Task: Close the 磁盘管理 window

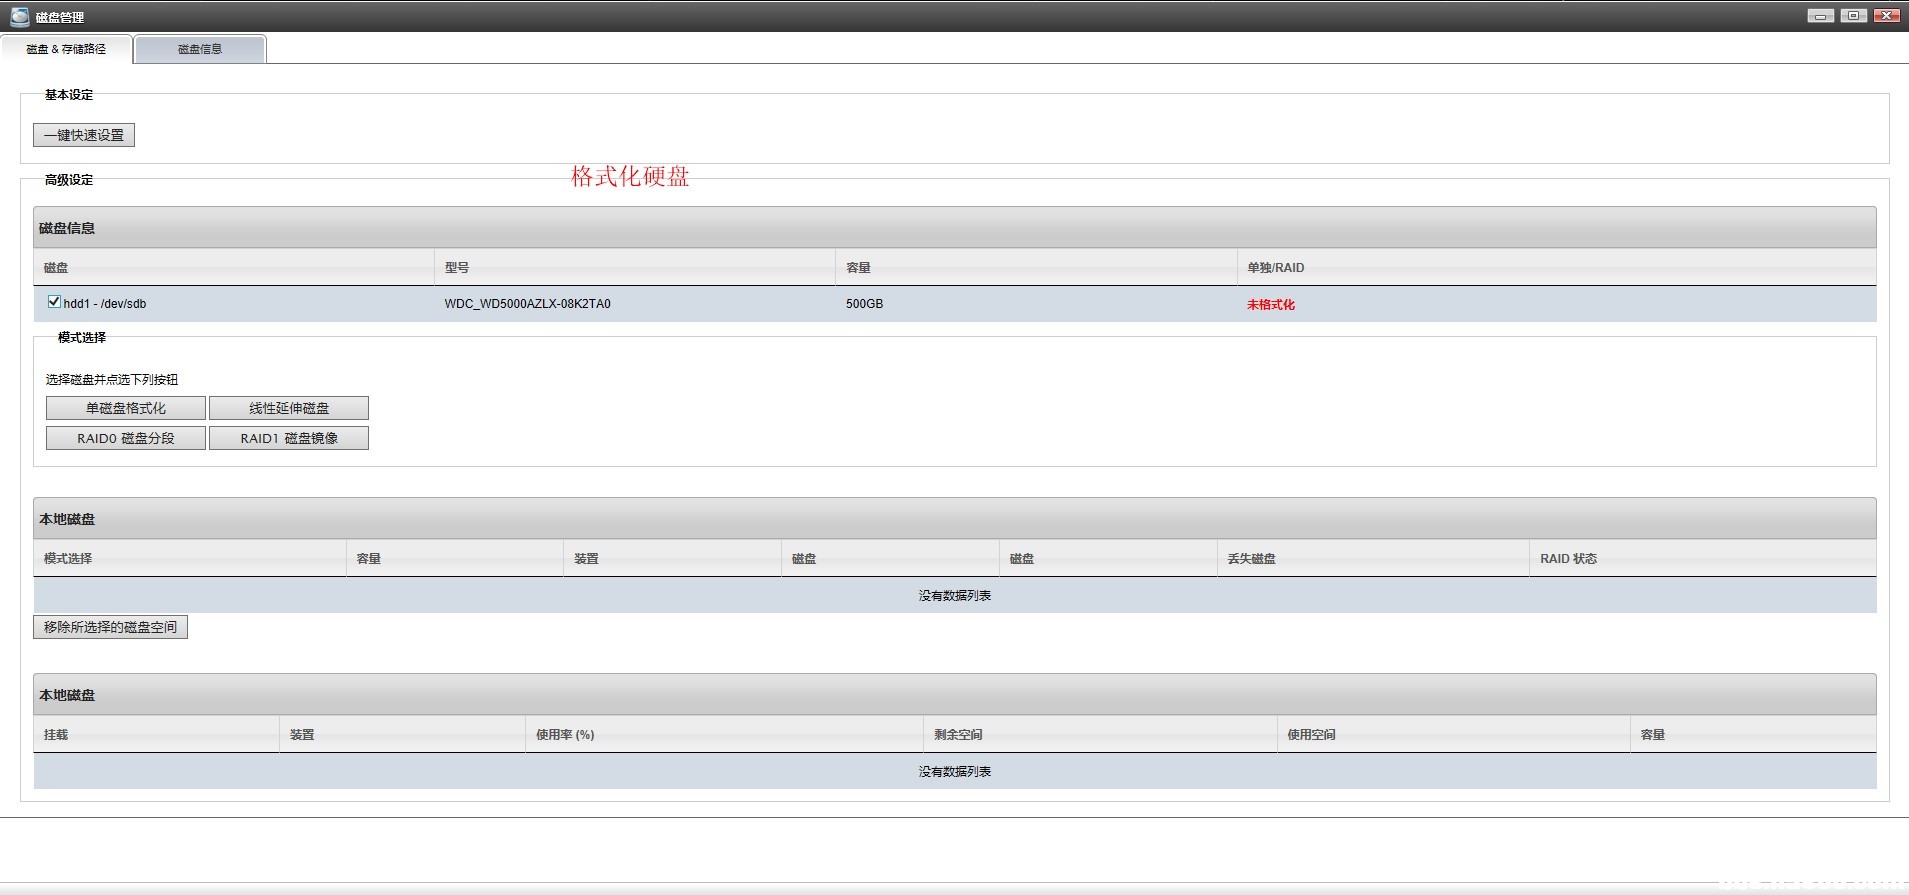Action: [x=1886, y=16]
